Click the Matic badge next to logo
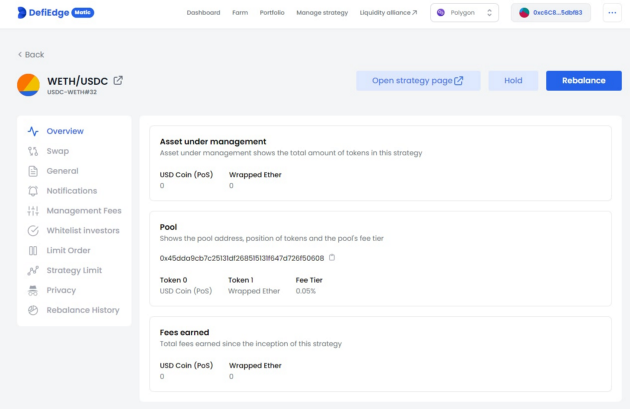This screenshot has width=630, height=409. click(83, 12)
